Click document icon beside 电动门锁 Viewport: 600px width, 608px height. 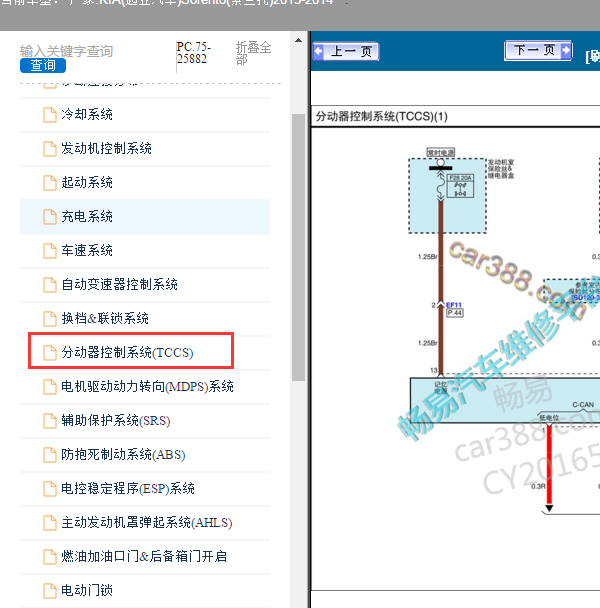[50, 591]
